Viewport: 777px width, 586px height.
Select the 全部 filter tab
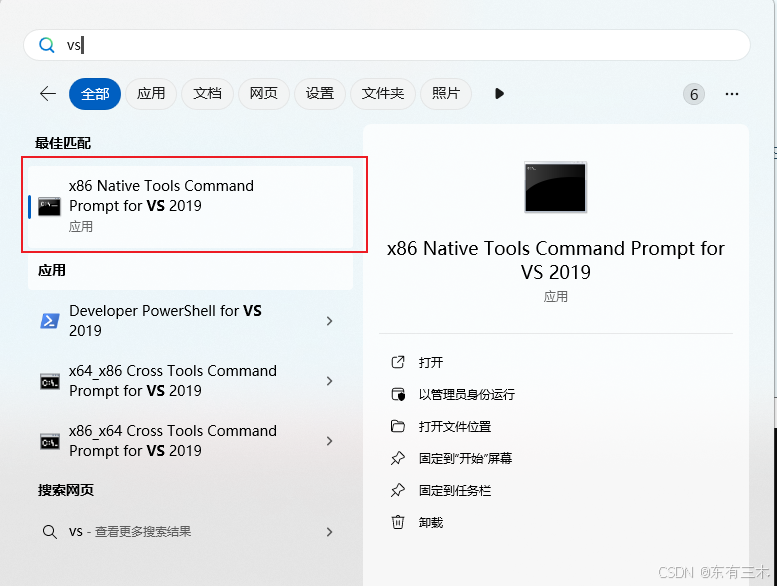pyautogui.click(x=95, y=94)
